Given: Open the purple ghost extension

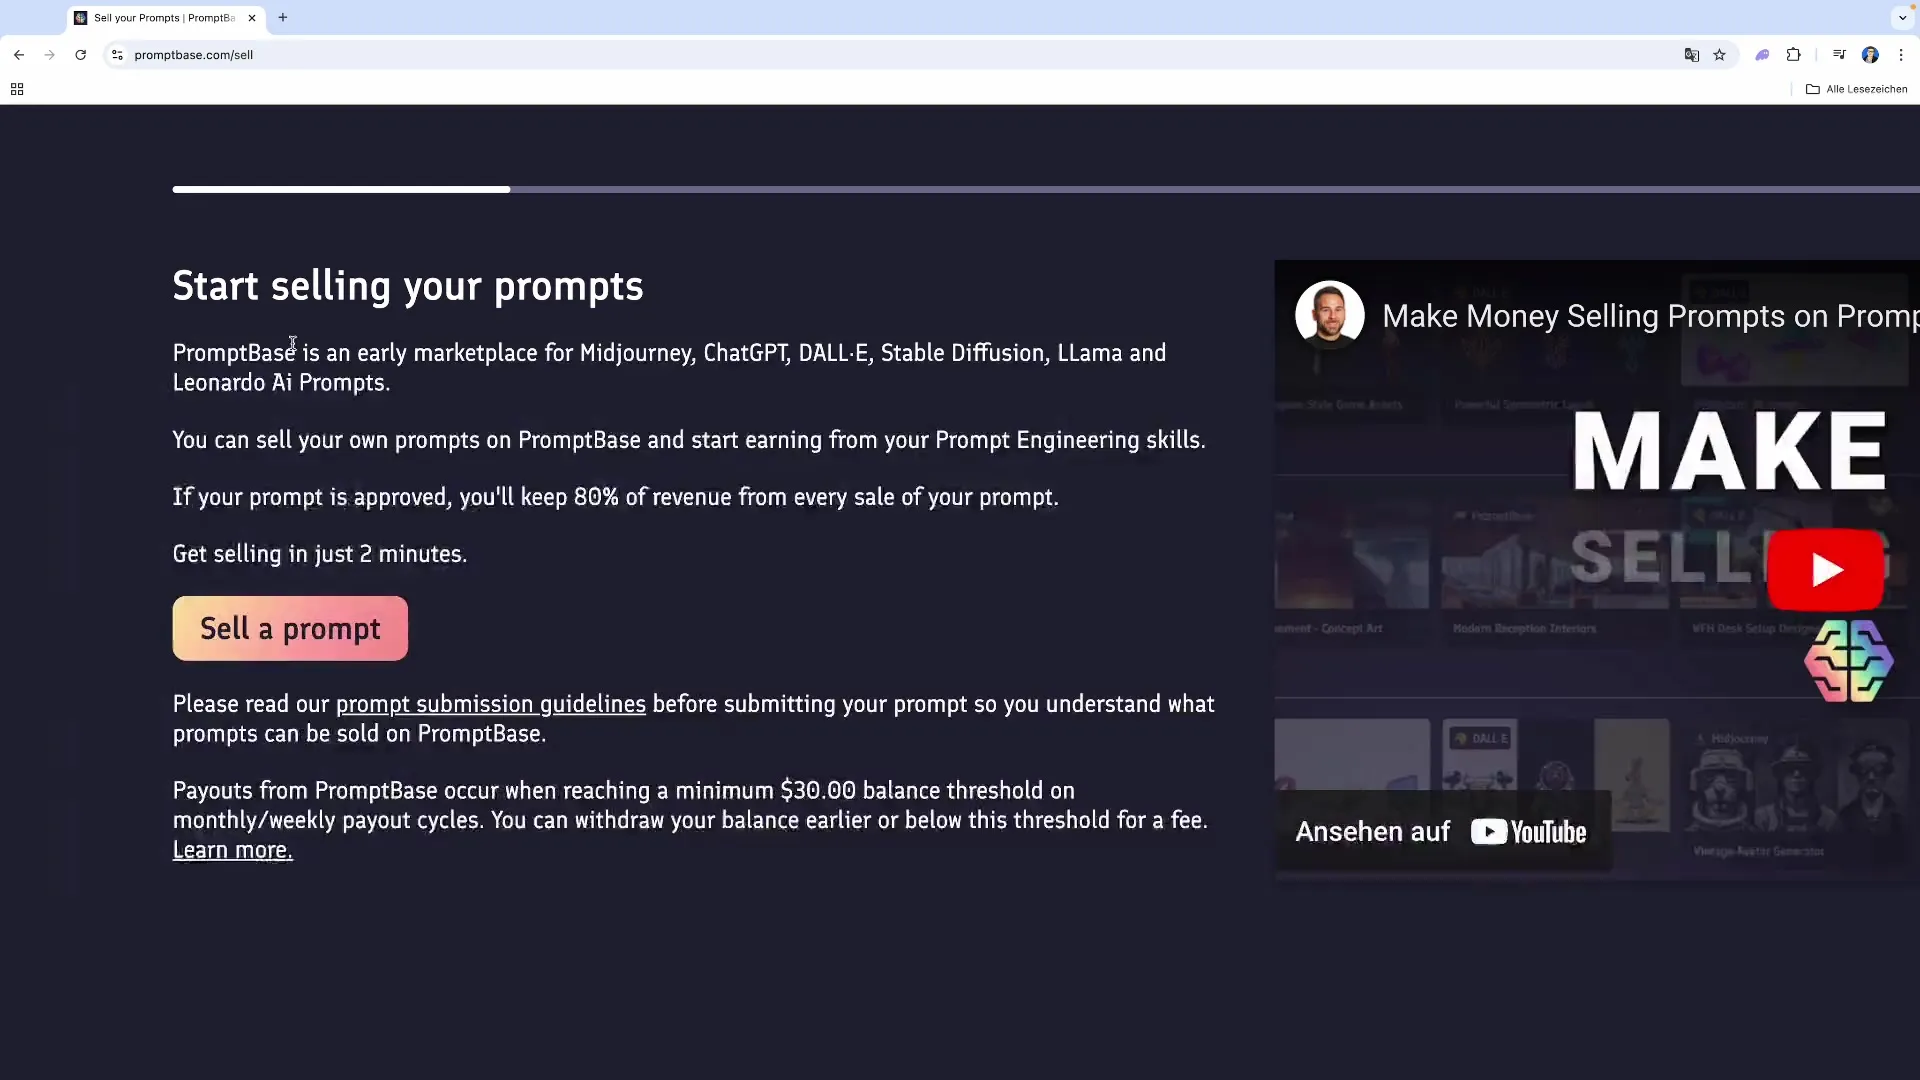Looking at the screenshot, I should 1762,55.
